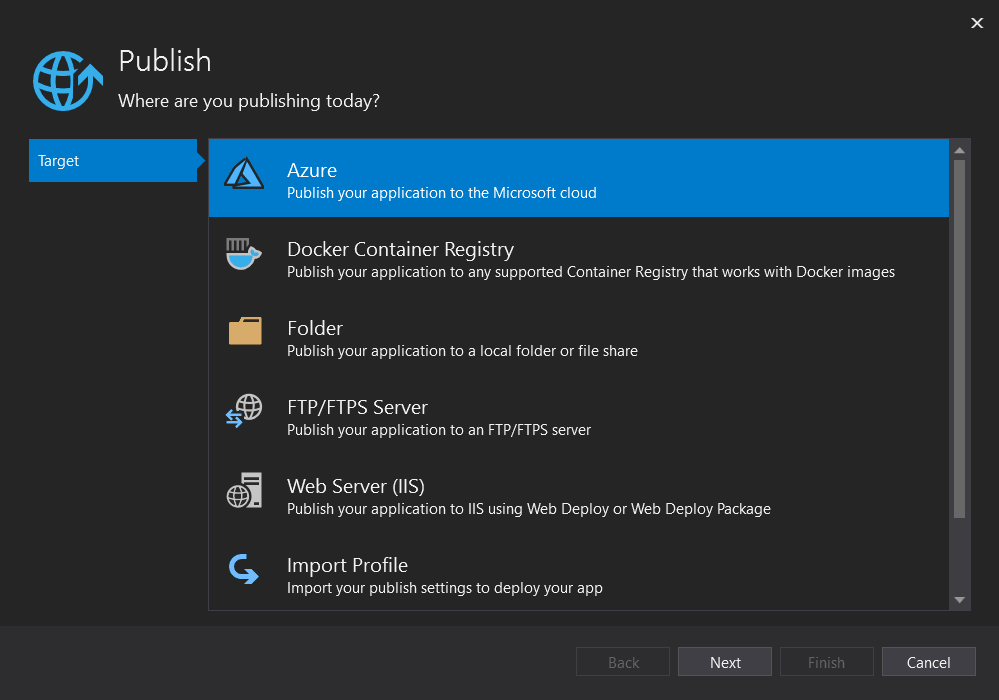
Task: Click the Finish button
Action: pyautogui.click(x=826, y=661)
